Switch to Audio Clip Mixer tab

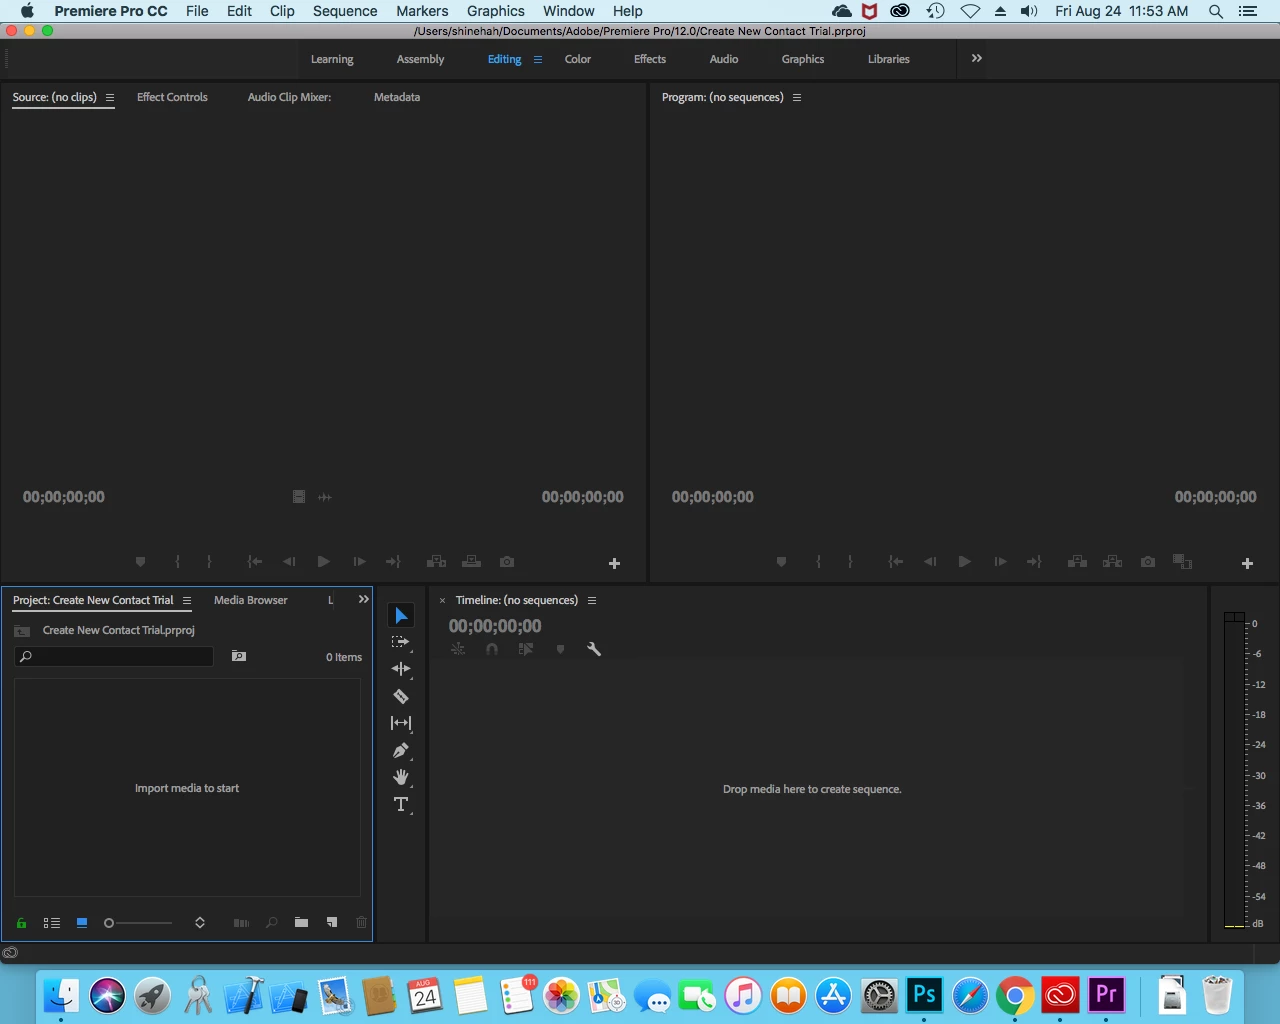(289, 97)
